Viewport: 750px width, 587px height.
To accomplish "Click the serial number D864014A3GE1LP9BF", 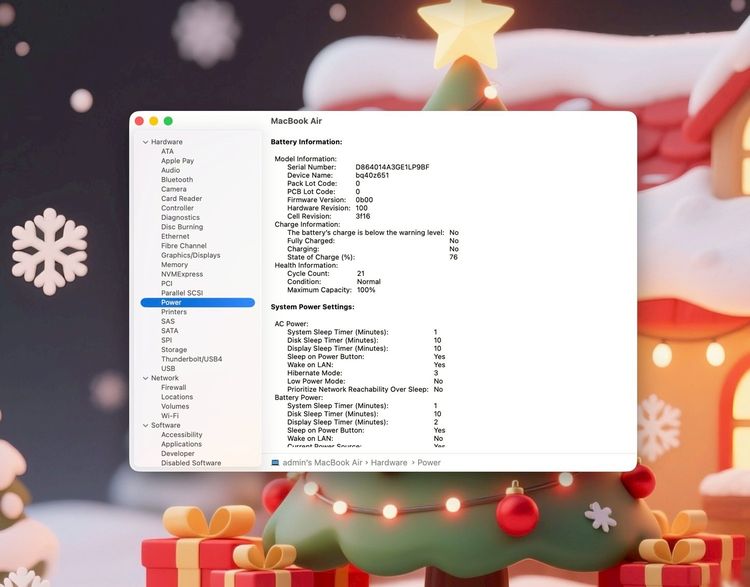I will [x=392, y=167].
